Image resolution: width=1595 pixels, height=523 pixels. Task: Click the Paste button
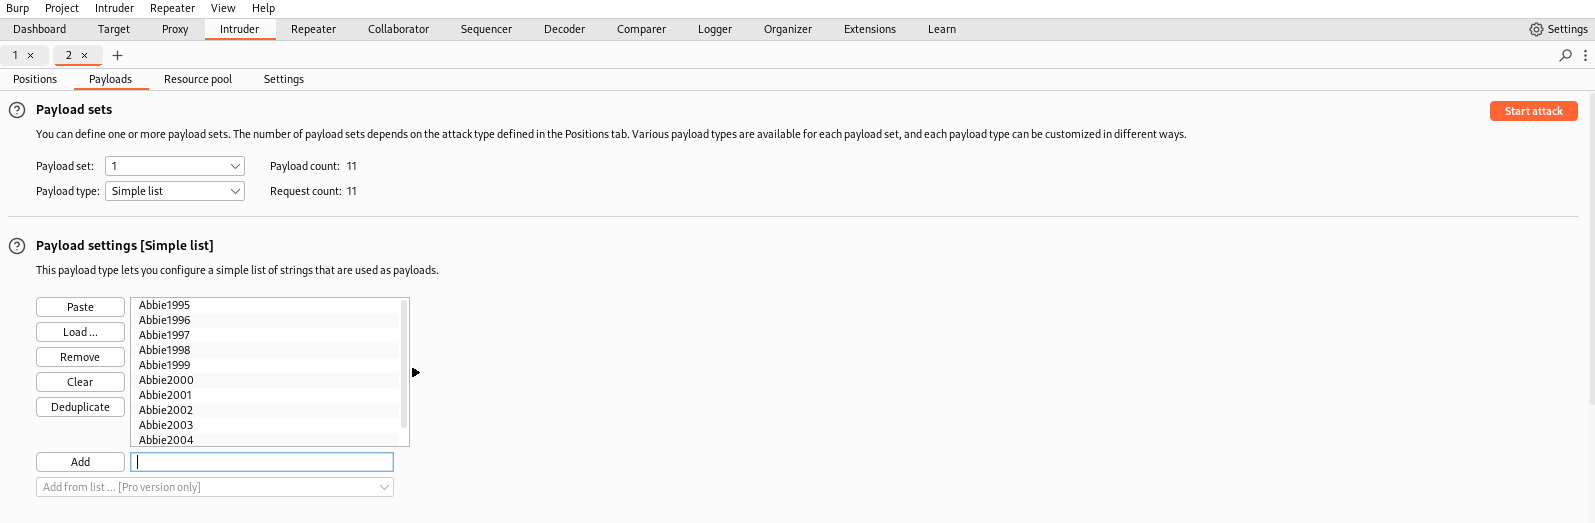pos(80,307)
